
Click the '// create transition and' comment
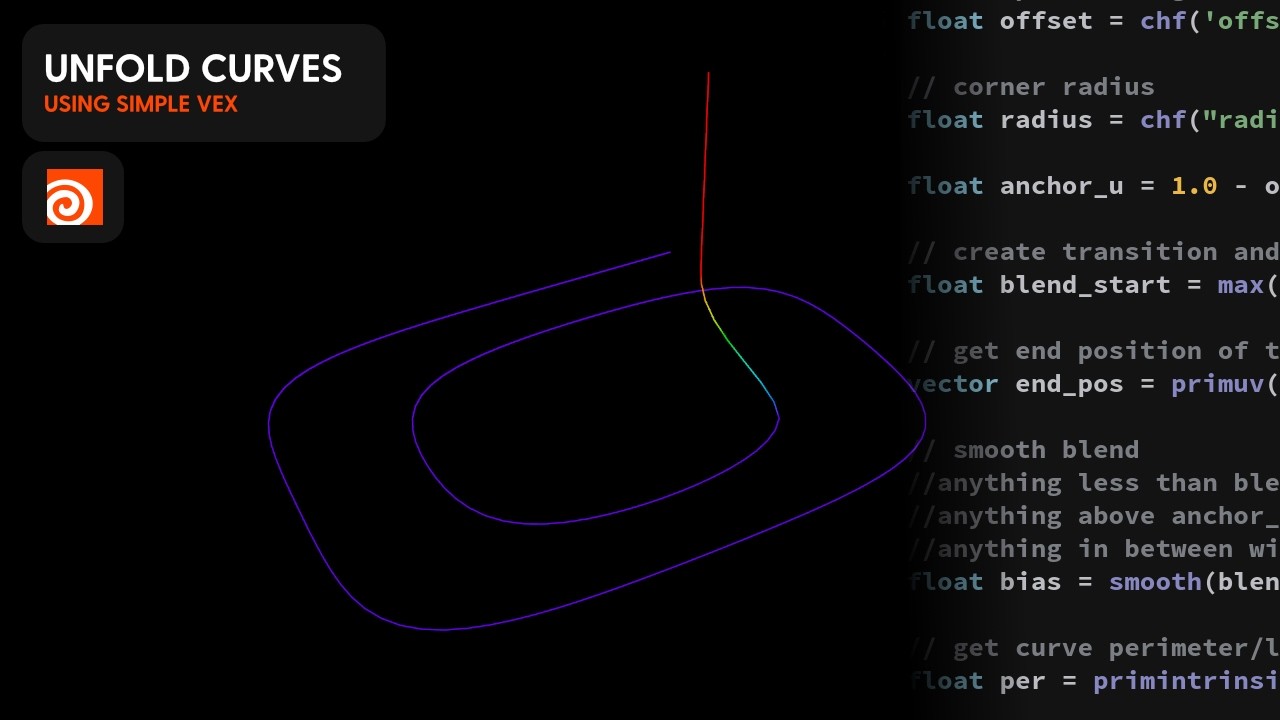[x=1093, y=252]
